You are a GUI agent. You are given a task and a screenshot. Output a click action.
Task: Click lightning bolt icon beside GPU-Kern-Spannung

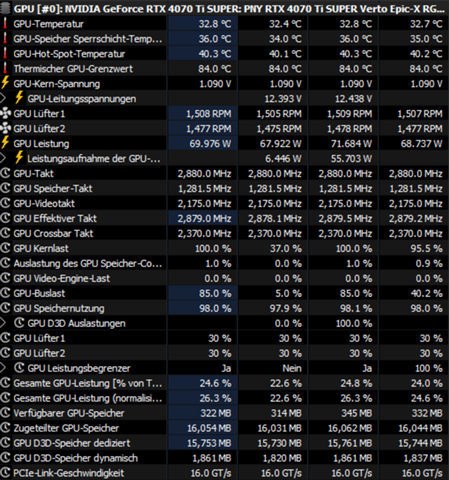pyautogui.click(x=5, y=83)
